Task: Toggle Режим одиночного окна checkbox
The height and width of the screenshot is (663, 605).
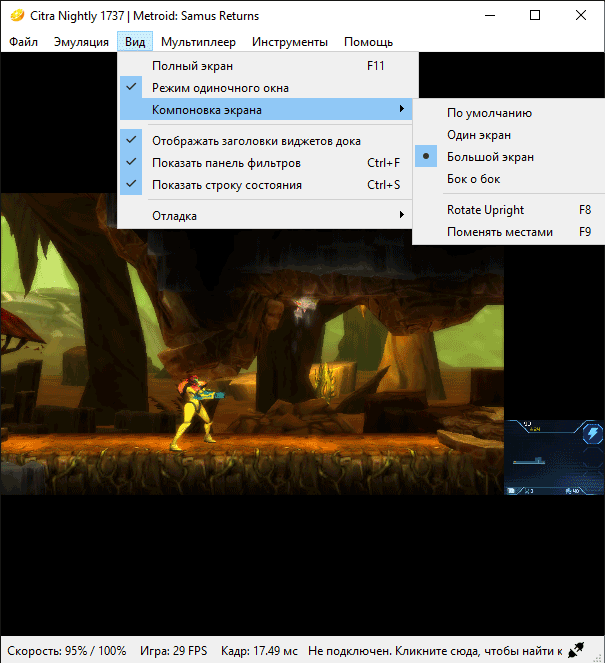Action: 266,88
